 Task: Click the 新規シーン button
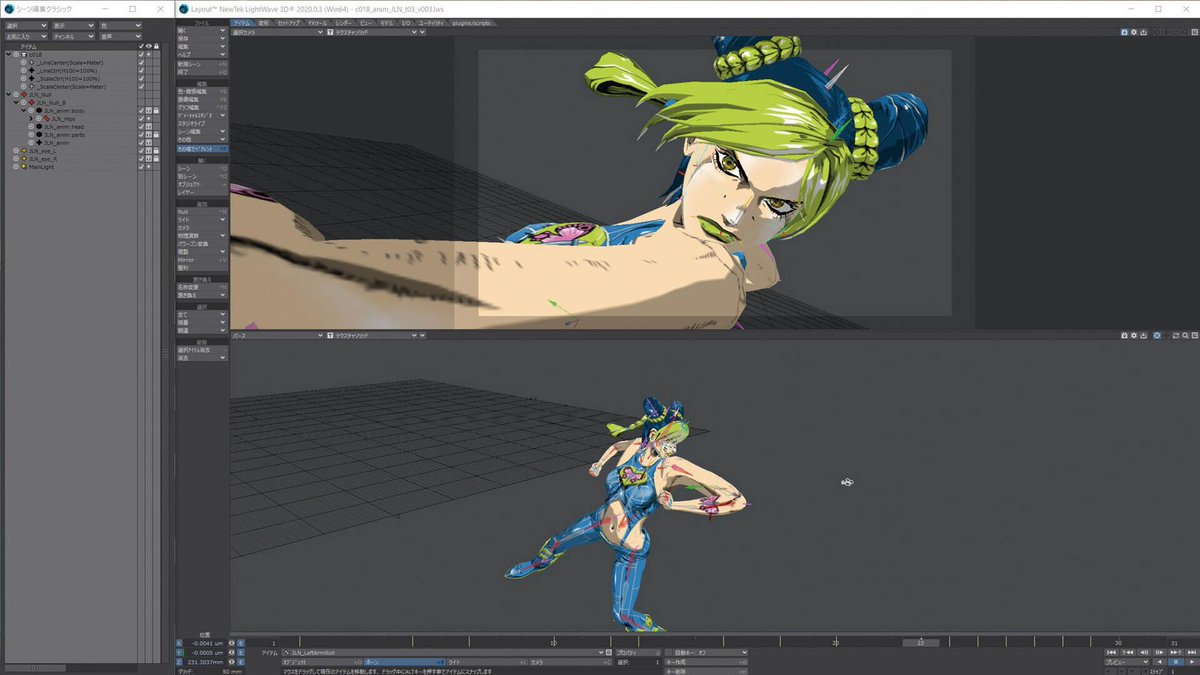(x=202, y=65)
